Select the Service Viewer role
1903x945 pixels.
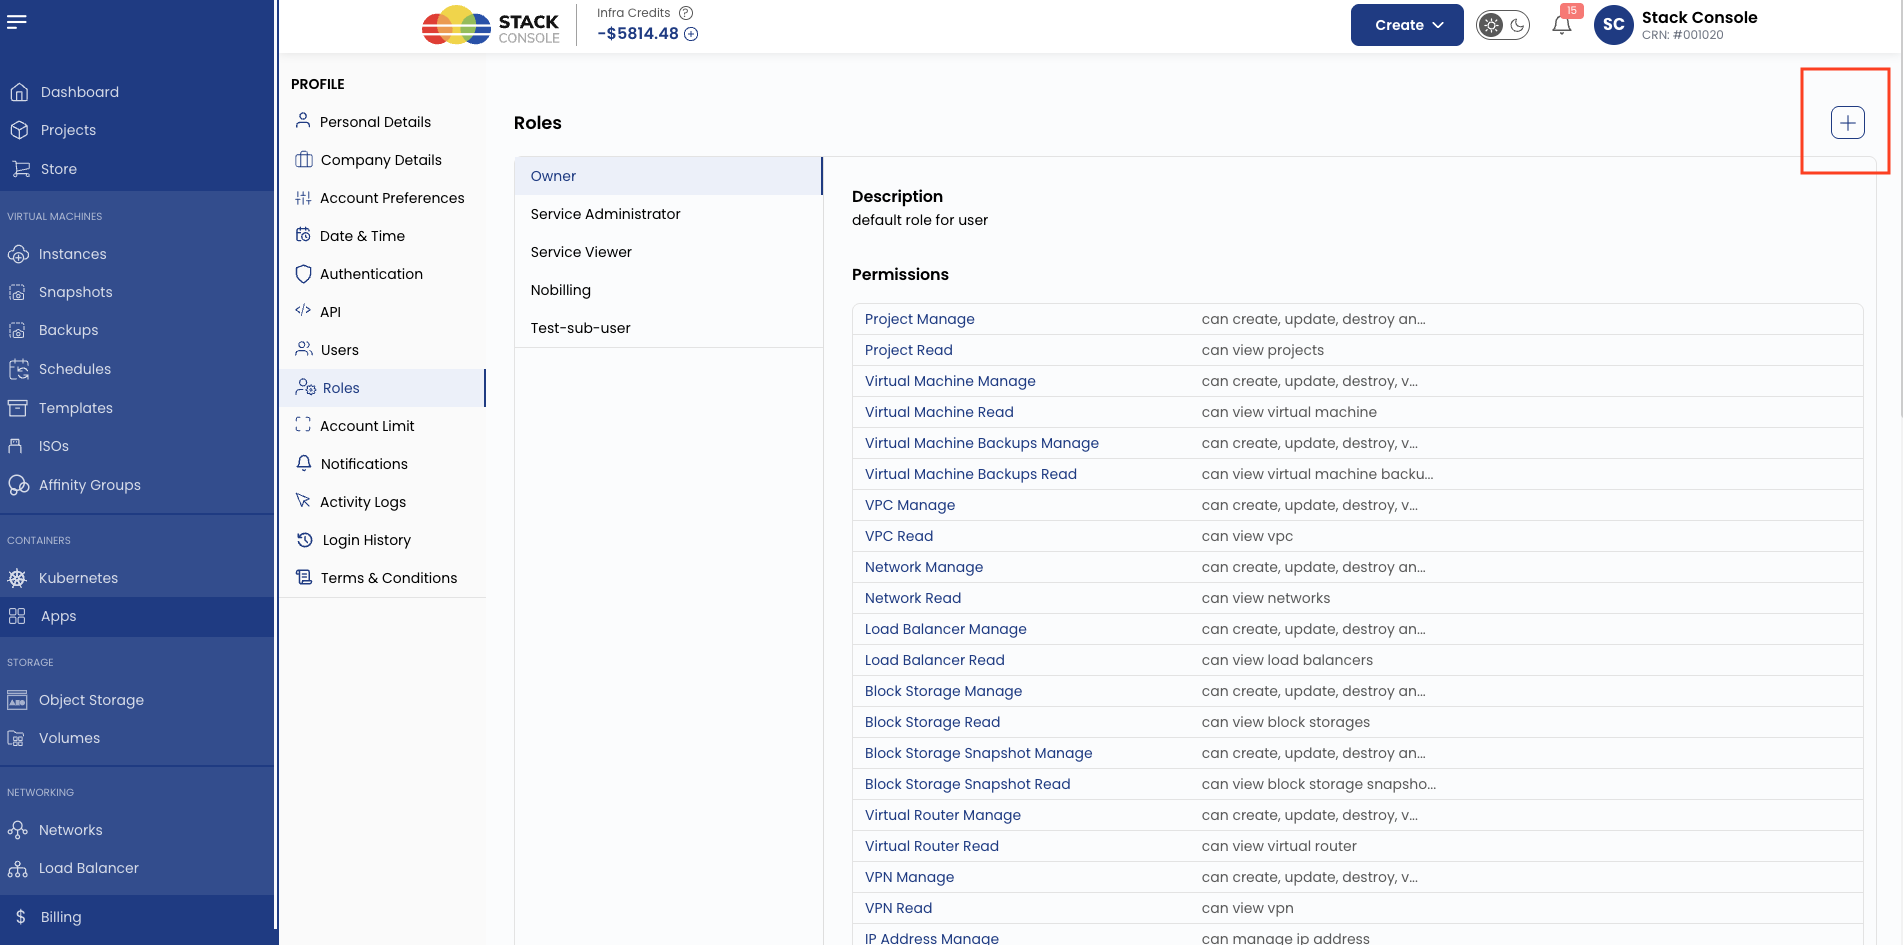coord(668,252)
